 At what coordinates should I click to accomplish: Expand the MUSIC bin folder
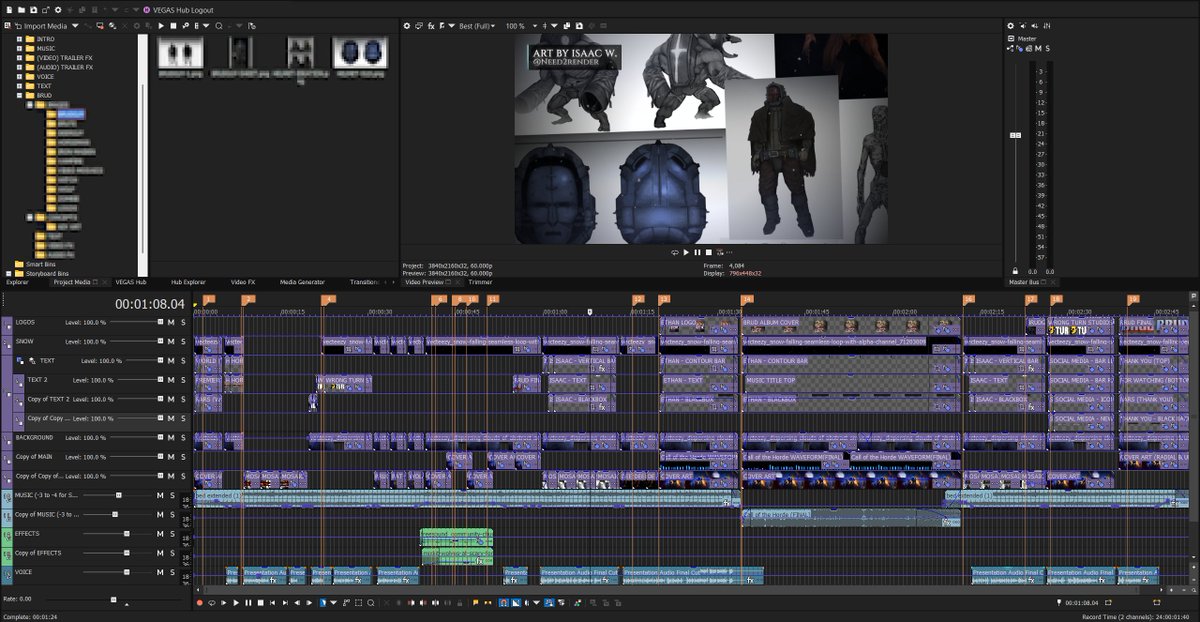pos(19,48)
